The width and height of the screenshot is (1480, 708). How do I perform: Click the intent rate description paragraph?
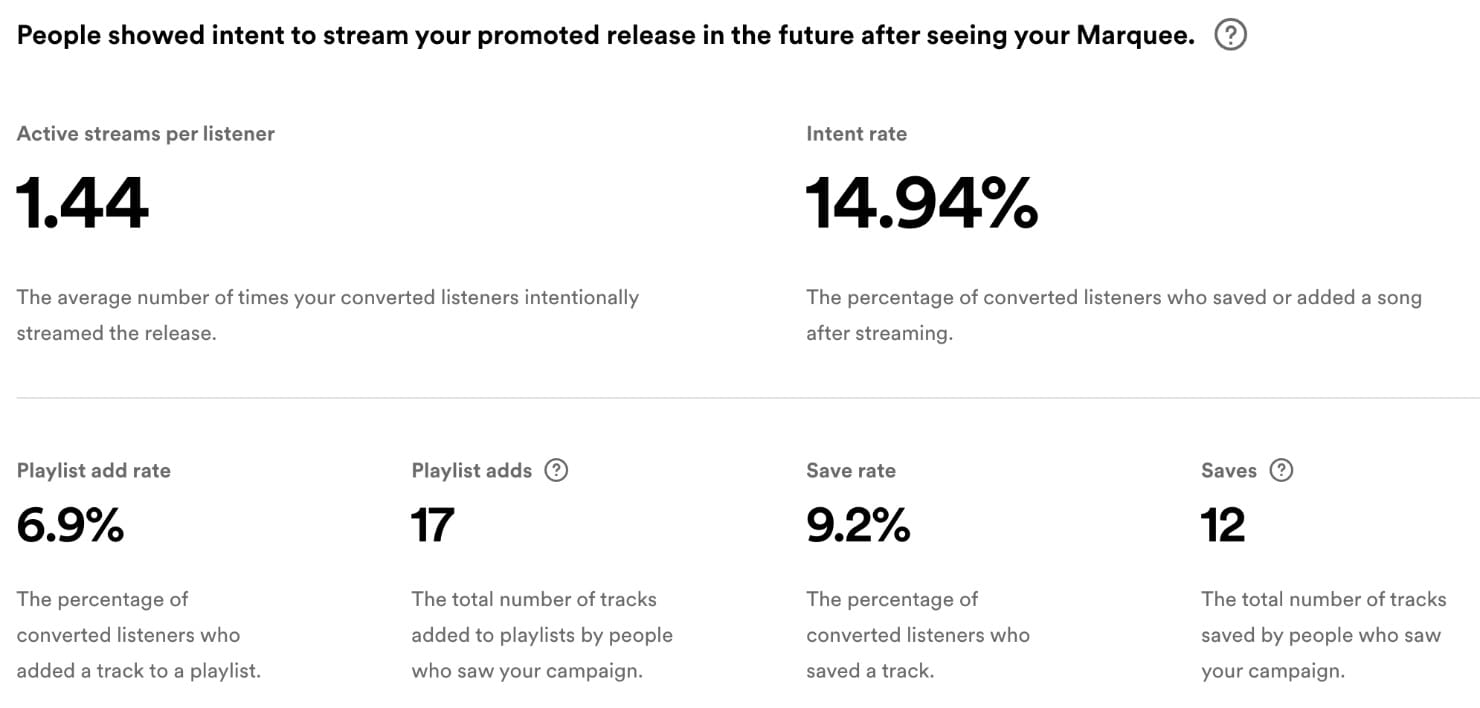pos(1113,315)
